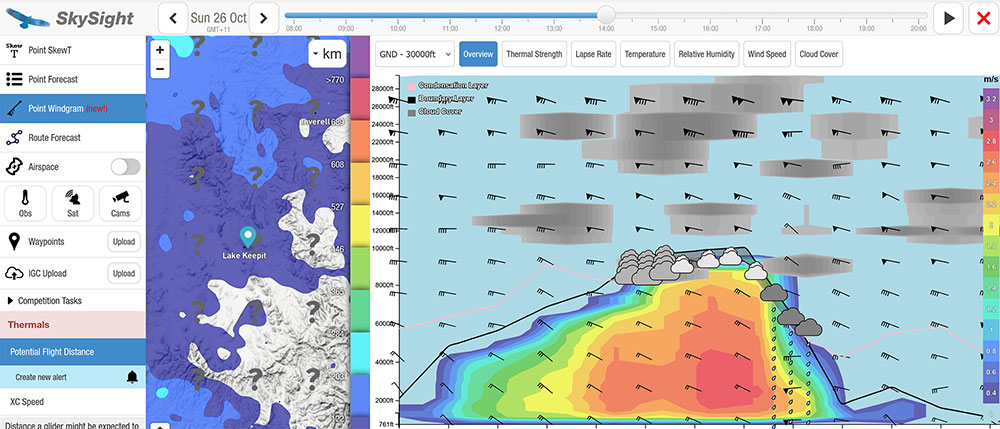This screenshot has width=1000, height=429.
Task: Toggle the Airspace switch
Action: 124,167
